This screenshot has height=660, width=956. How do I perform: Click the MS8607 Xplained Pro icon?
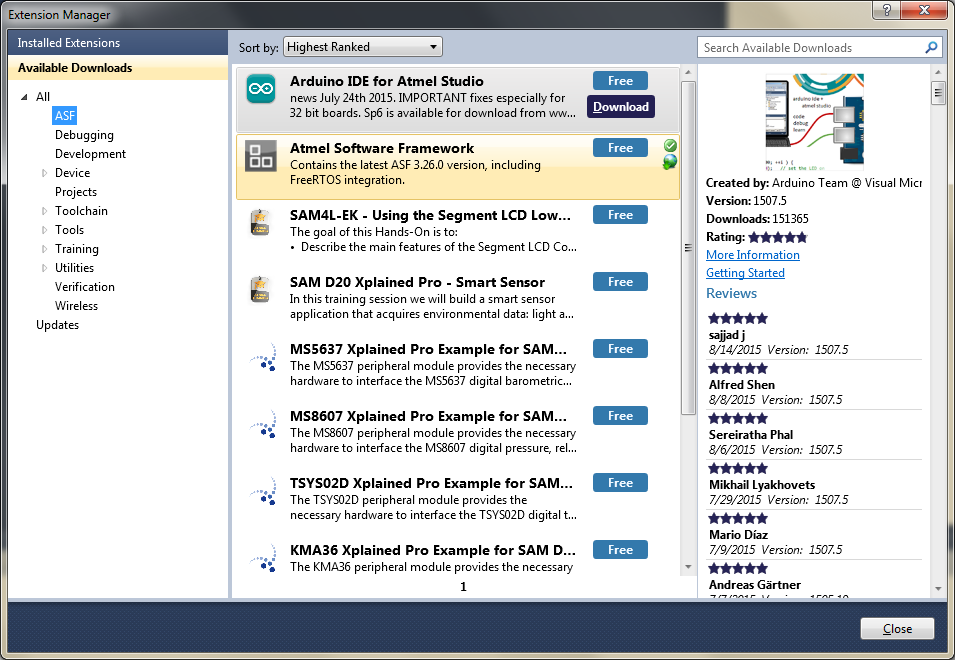click(263, 423)
